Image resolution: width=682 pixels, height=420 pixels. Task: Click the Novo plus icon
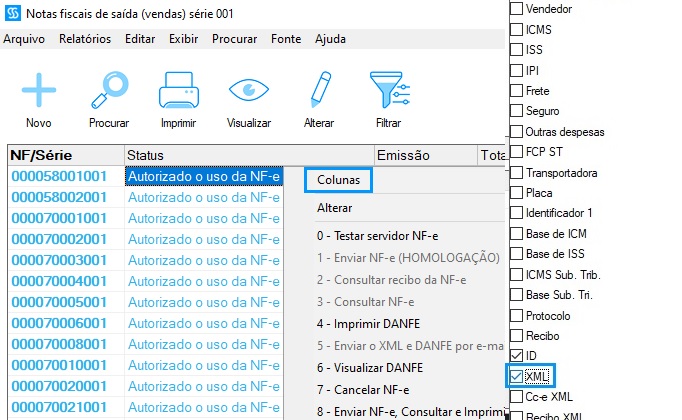(x=39, y=90)
